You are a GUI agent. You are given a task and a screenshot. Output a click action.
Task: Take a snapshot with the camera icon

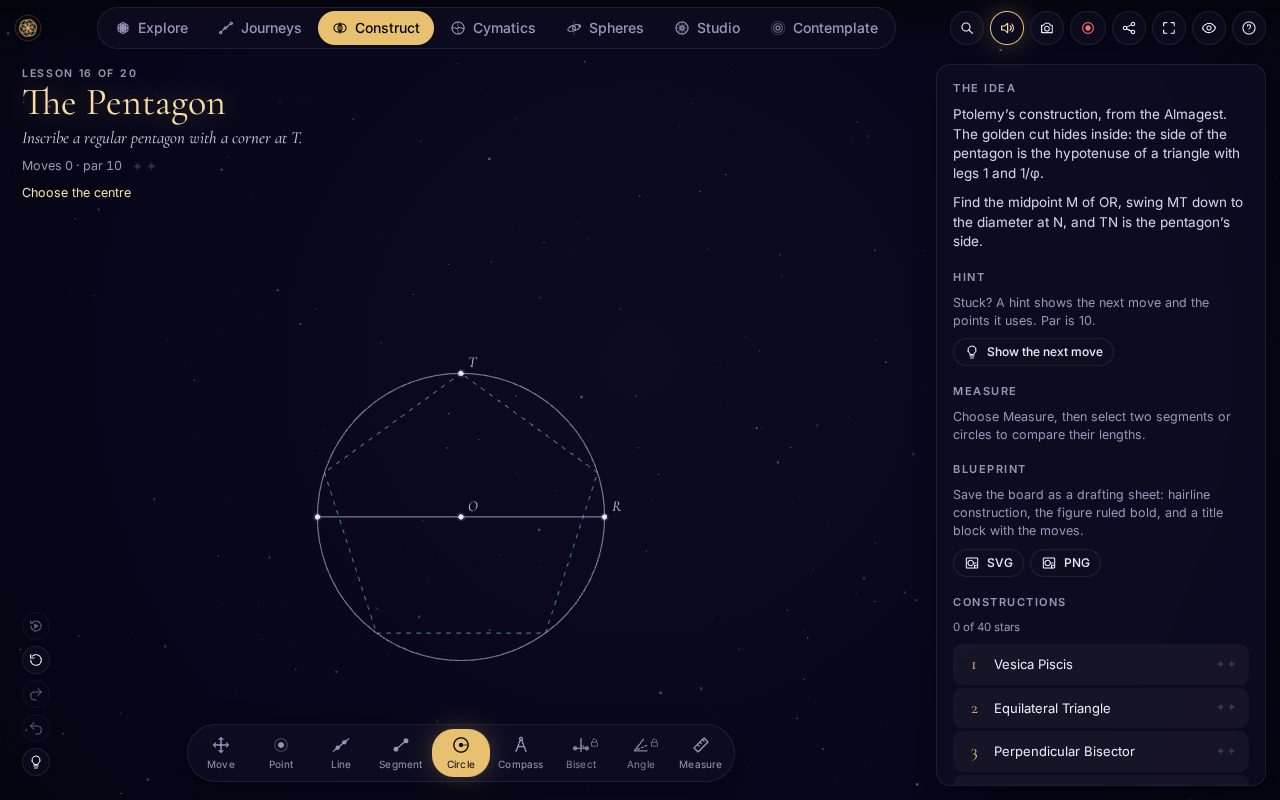[1047, 28]
